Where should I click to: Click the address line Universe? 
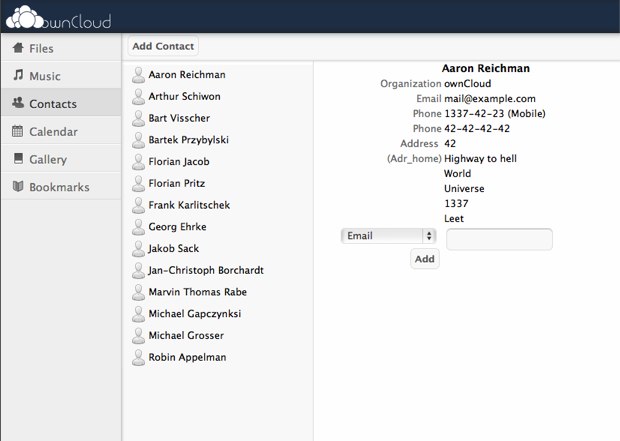(x=464, y=189)
